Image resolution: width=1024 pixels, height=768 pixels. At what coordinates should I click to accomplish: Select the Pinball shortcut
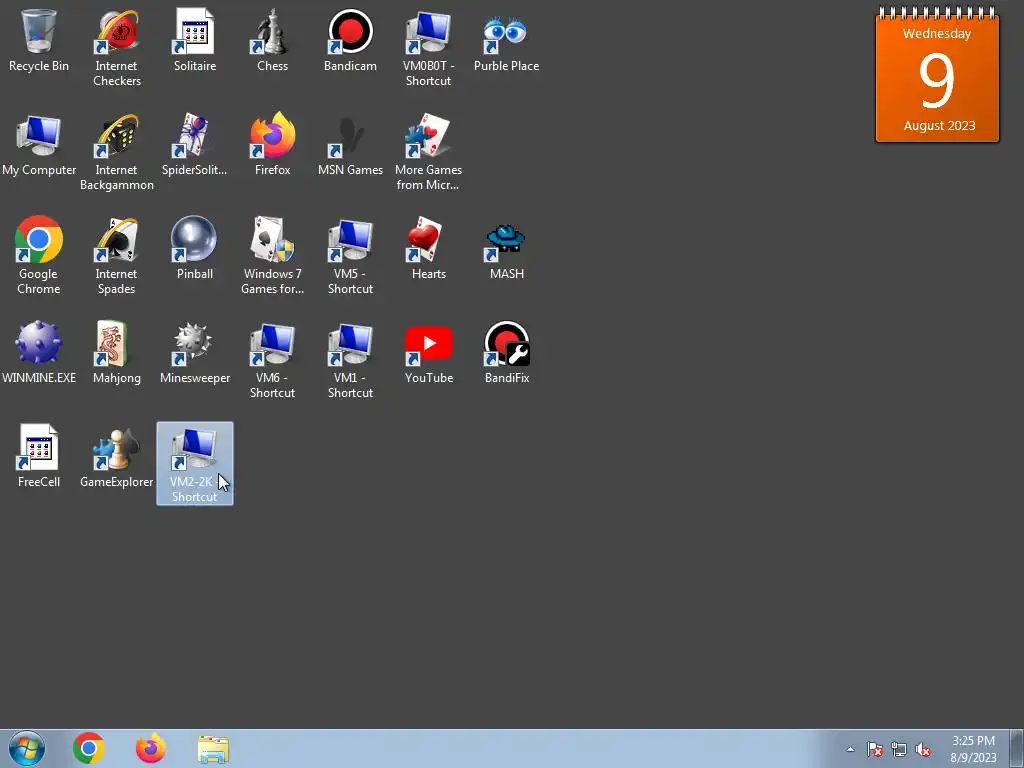coord(195,249)
